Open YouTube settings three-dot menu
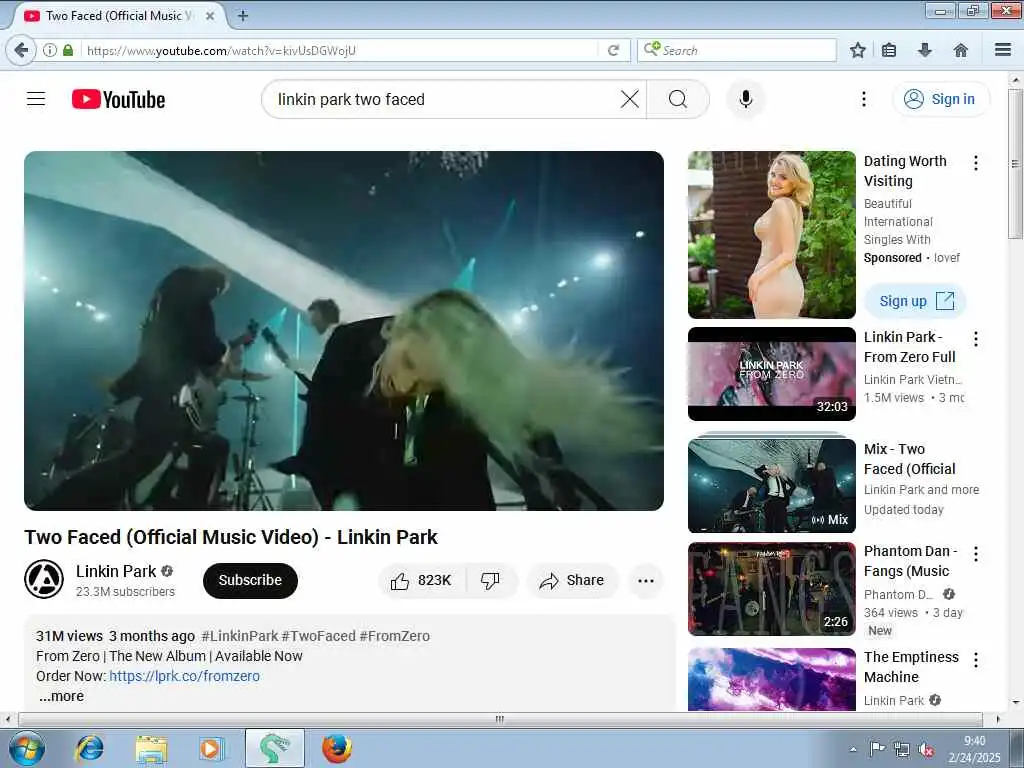The height and width of the screenshot is (768, 1024). [863, 99]
